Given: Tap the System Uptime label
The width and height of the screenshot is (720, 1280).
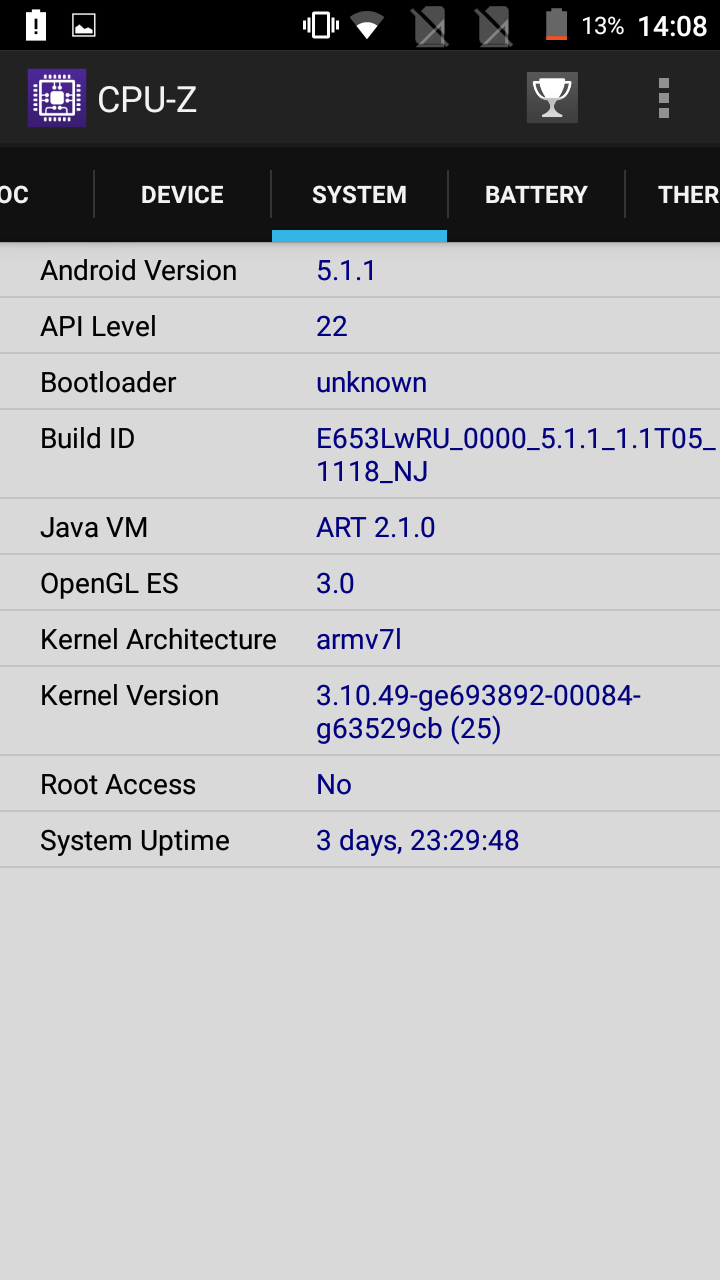Looking at the screenshot, I should pos(135,840).
